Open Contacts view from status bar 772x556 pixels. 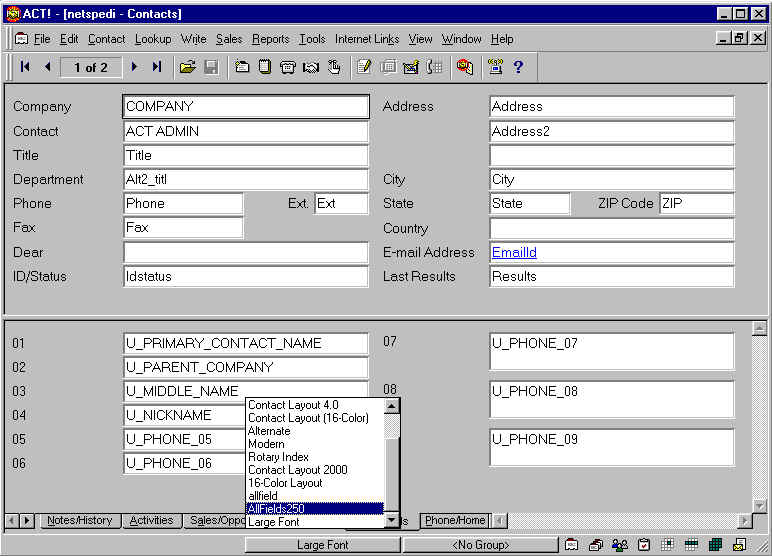pos(572,545)
